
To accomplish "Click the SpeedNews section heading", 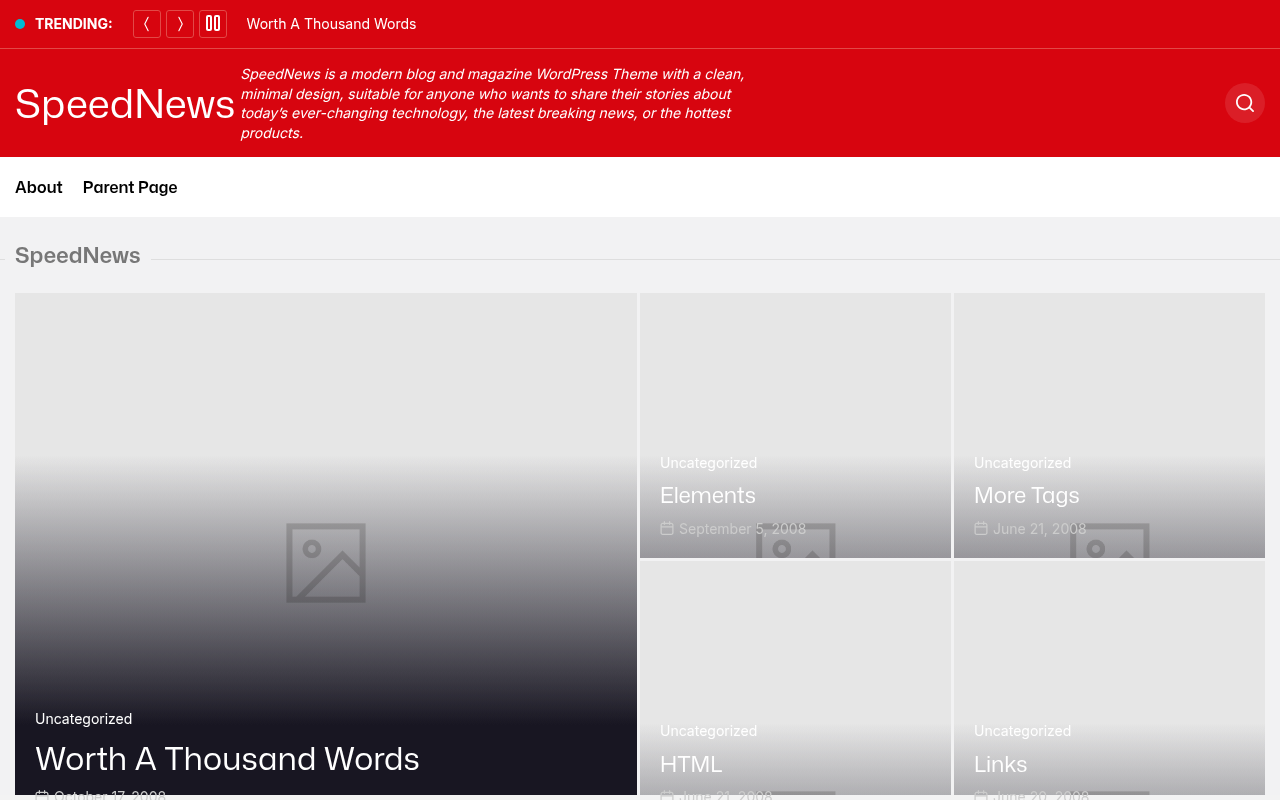I will (78, 255).
